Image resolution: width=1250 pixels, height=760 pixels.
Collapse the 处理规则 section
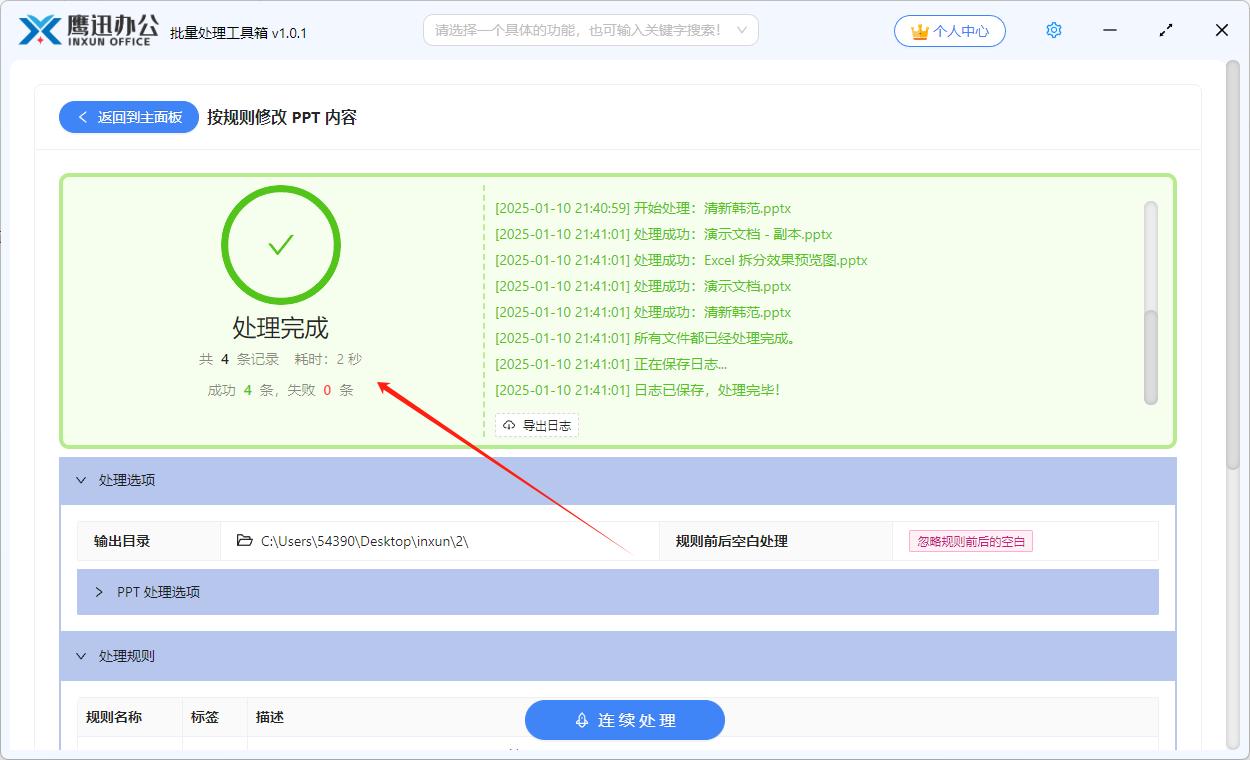tap(82, 656)
